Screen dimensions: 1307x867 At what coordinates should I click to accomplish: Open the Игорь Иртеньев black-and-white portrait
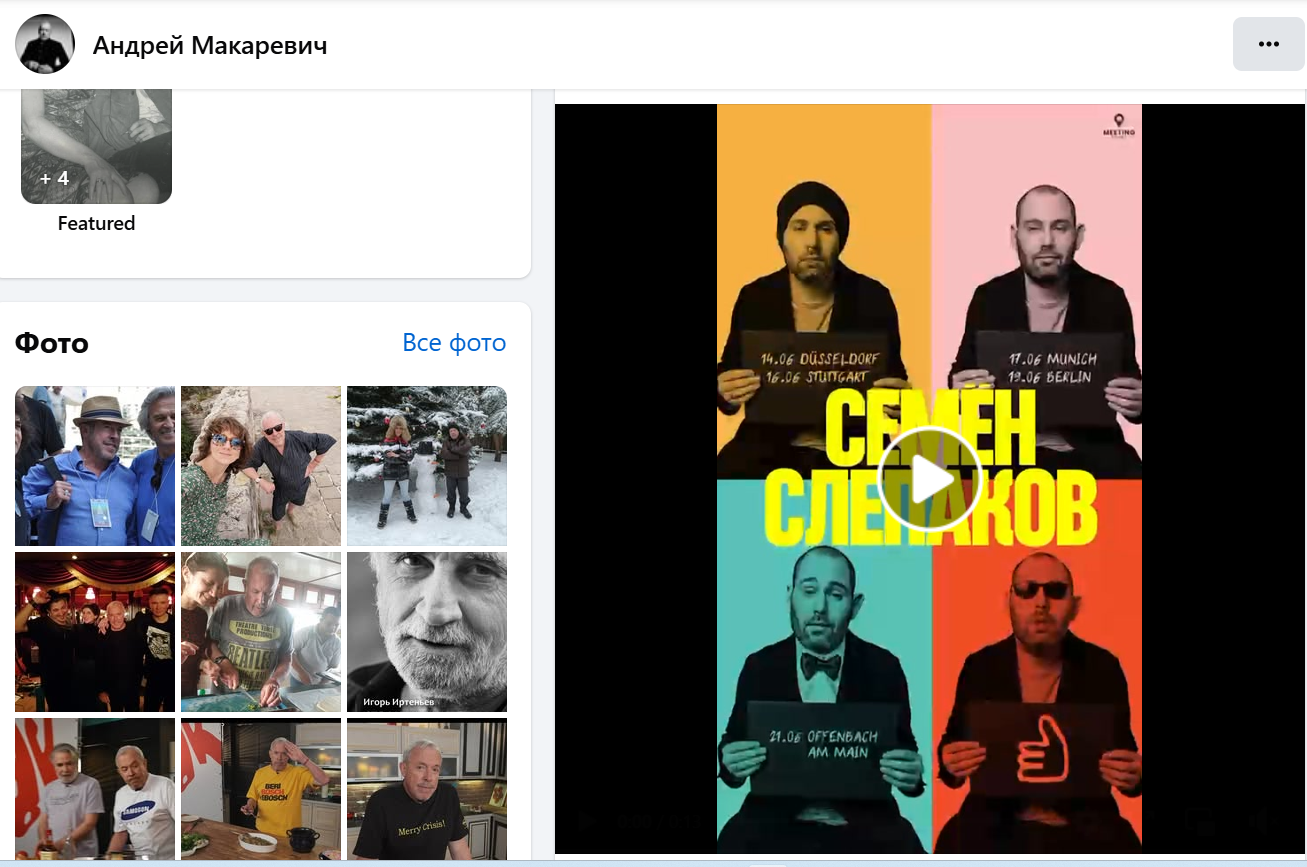tap(427, 632)
